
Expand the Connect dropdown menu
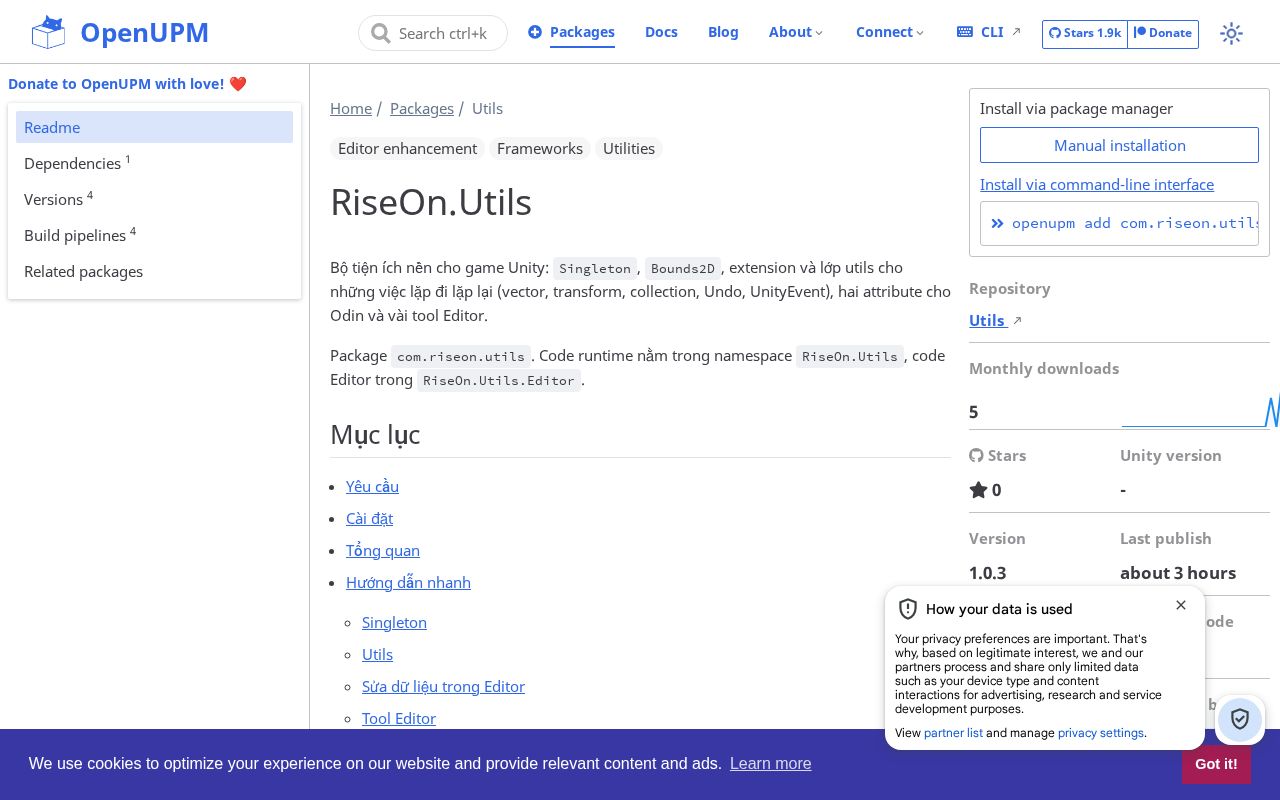890,32
